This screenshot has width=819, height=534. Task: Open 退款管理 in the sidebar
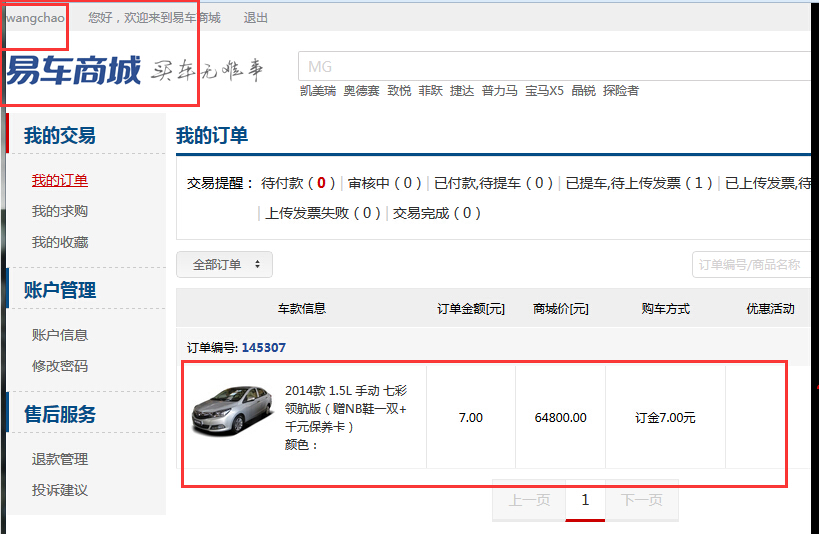(60, 459)
